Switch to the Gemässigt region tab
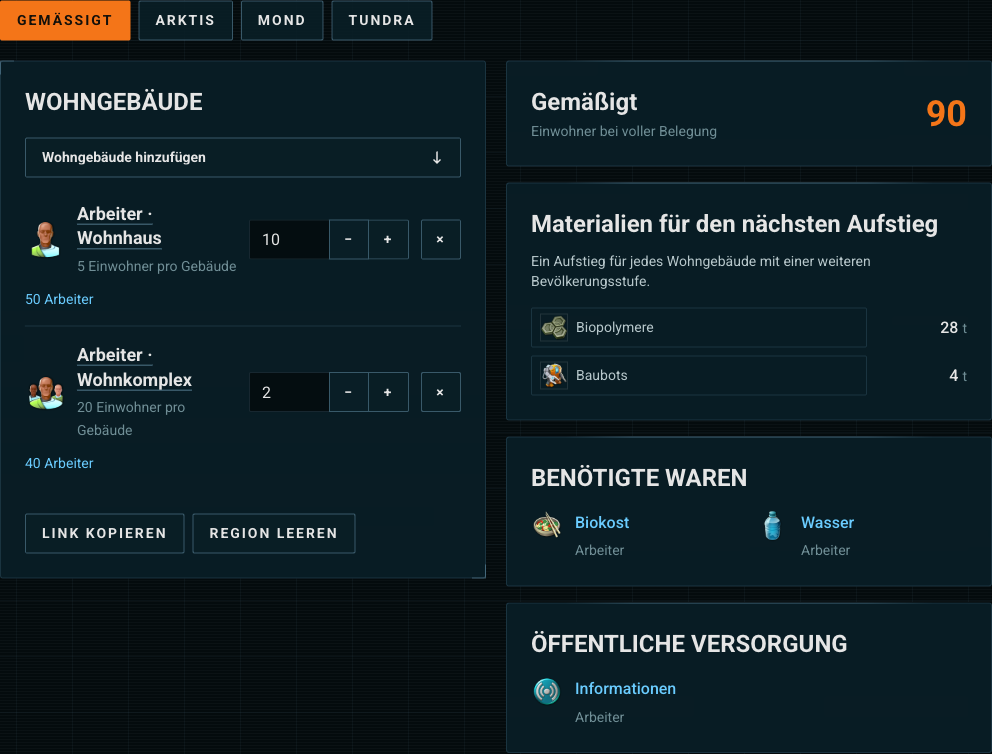This screenshot has width=992, height=754. (65, 20)
